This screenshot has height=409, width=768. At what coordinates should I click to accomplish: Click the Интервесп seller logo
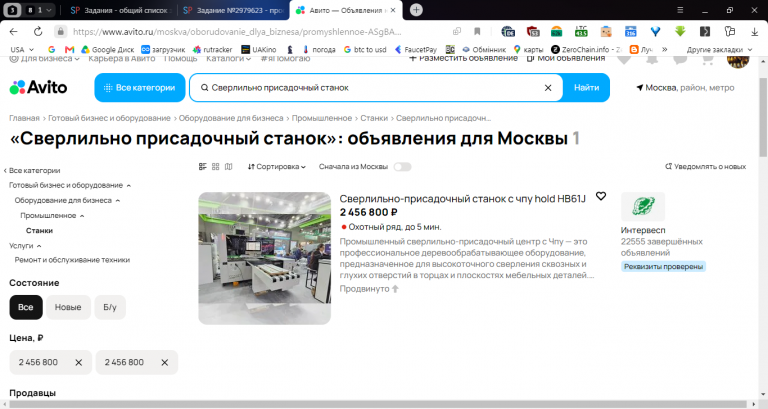pos(643,207)
